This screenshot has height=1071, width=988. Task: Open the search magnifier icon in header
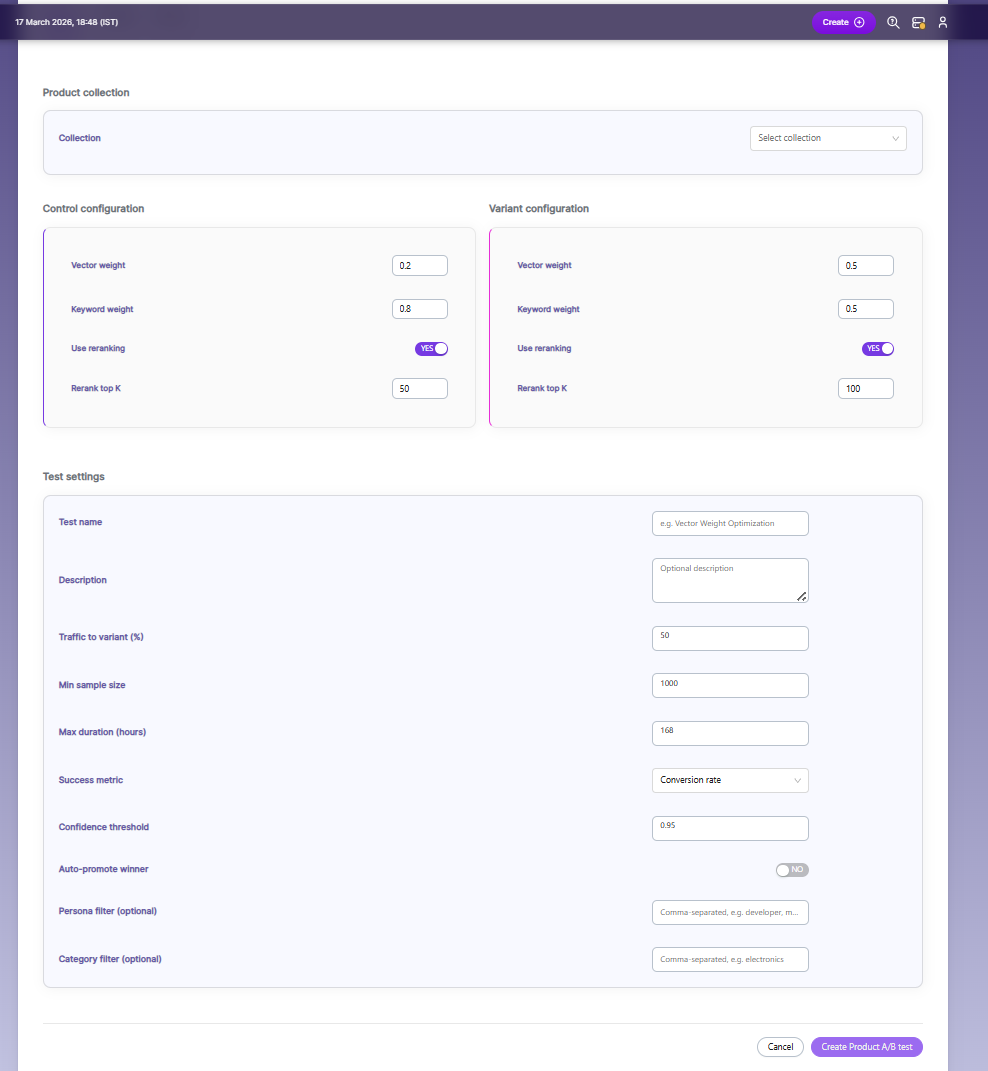pyautogui.click(x=892, y=23)
